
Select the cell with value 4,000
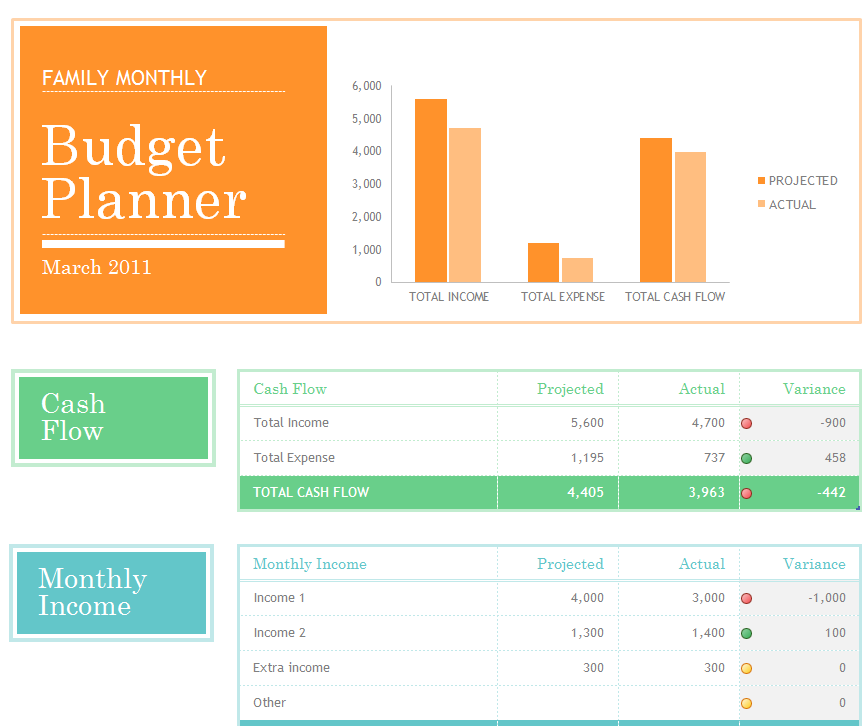point(558,598)
